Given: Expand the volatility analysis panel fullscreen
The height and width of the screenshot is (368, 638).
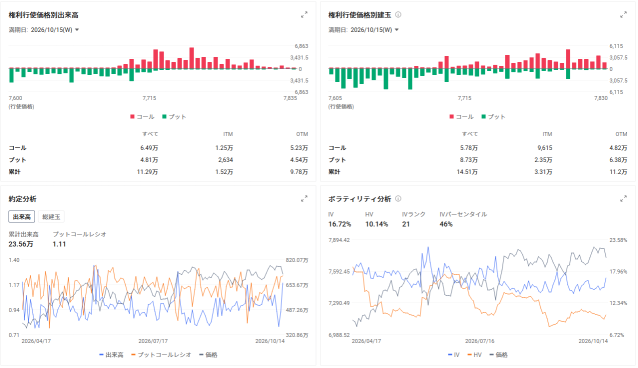Looking at the screenshot, I should click(623, 199).
